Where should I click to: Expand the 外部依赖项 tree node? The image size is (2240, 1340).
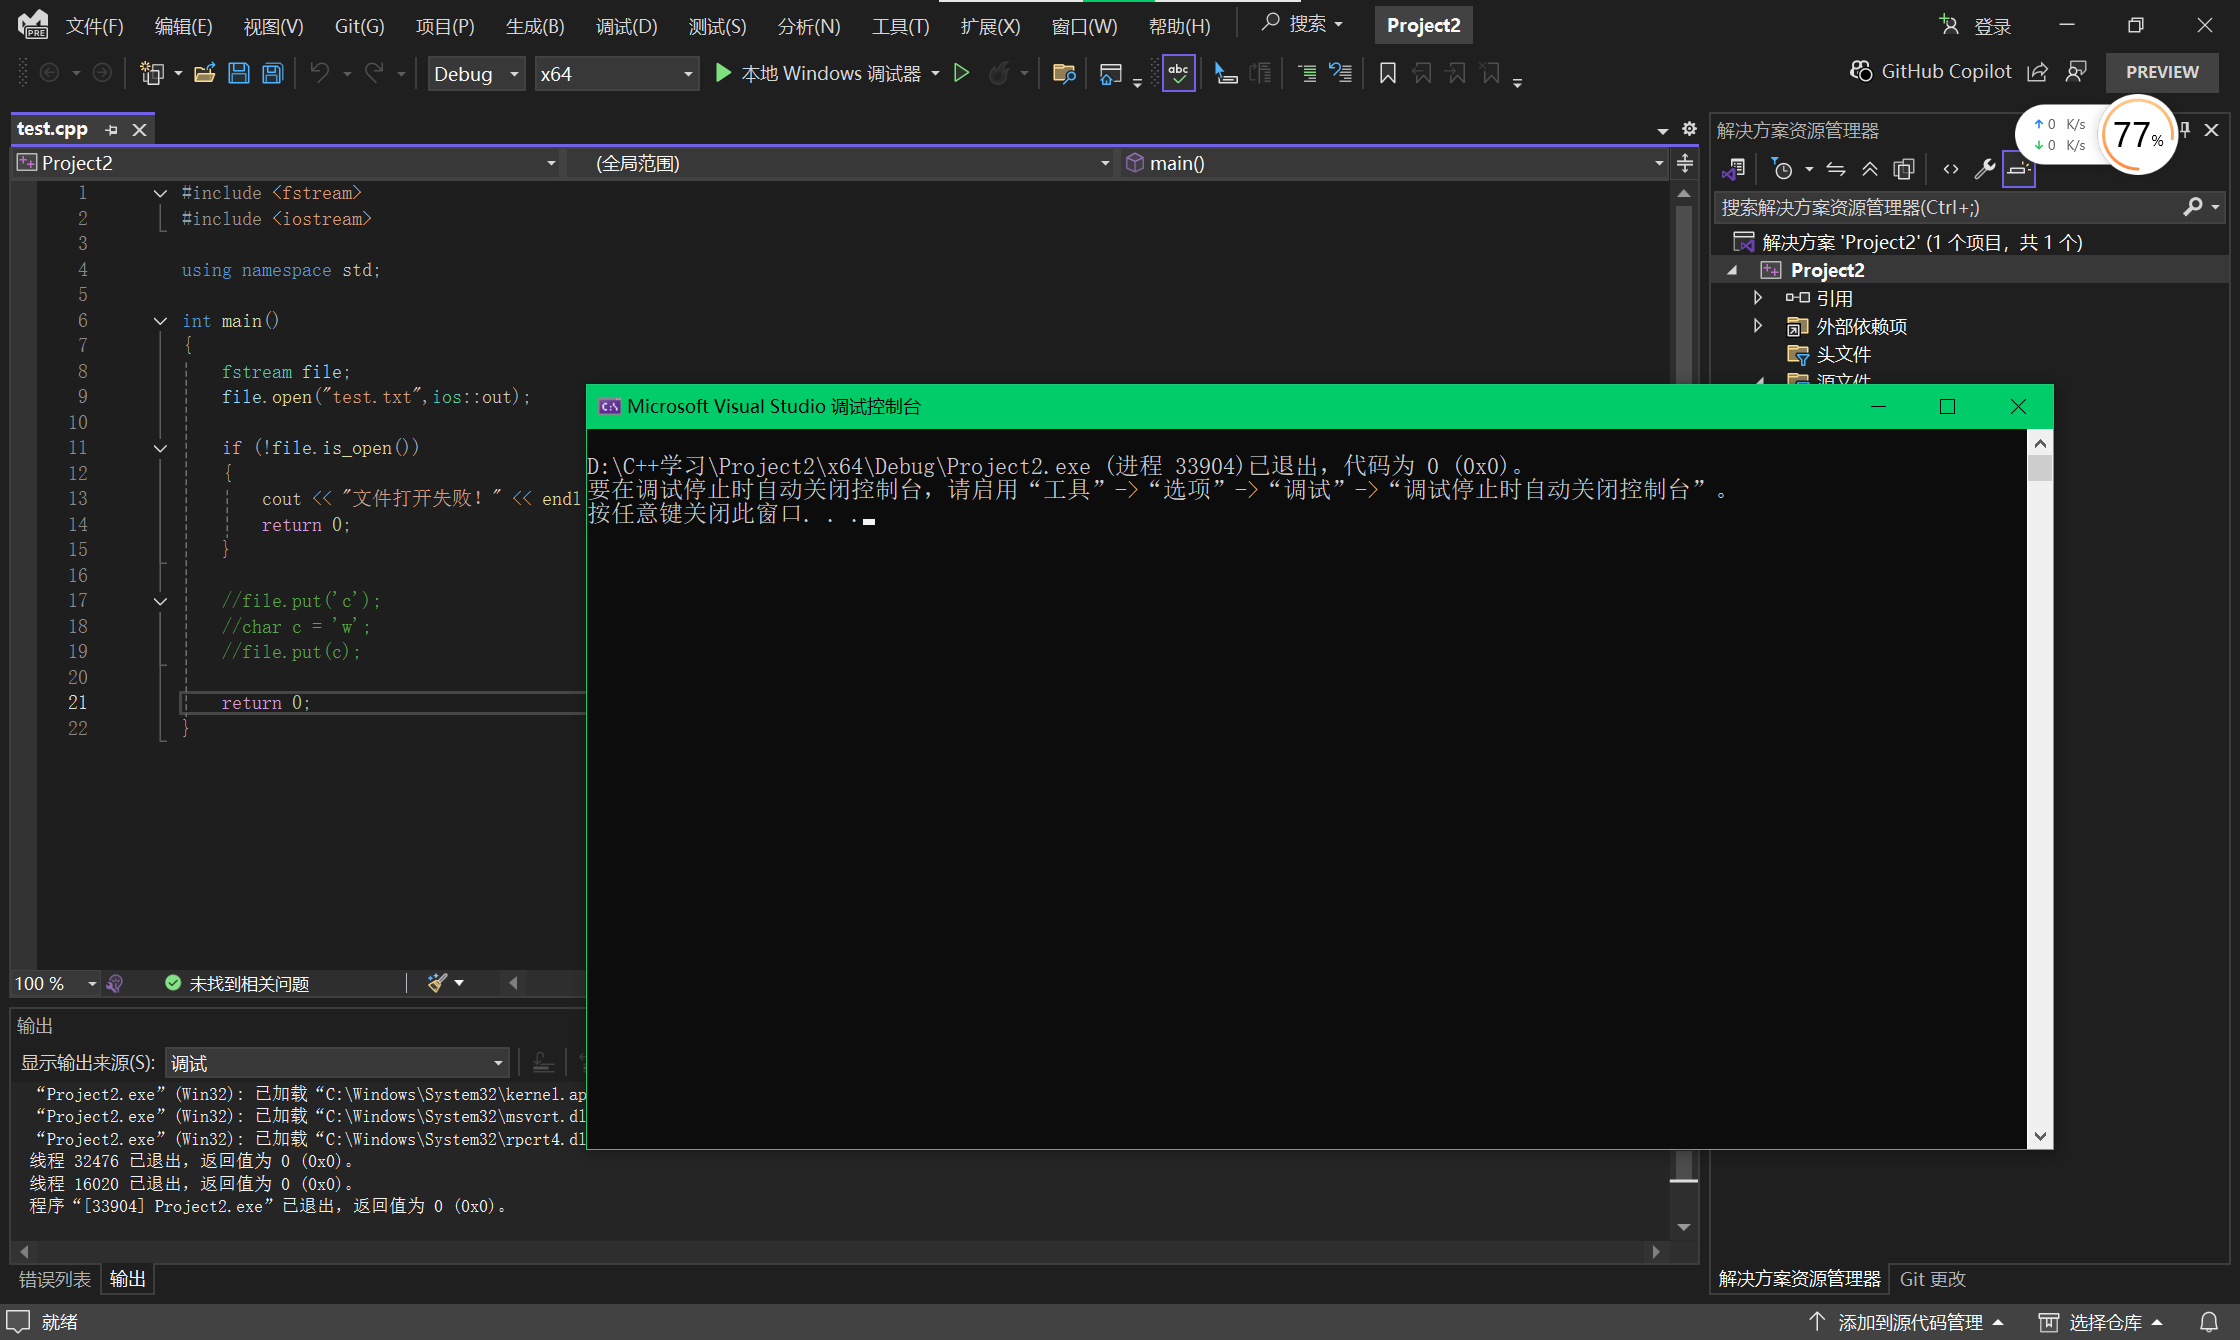click(1758, 326)
